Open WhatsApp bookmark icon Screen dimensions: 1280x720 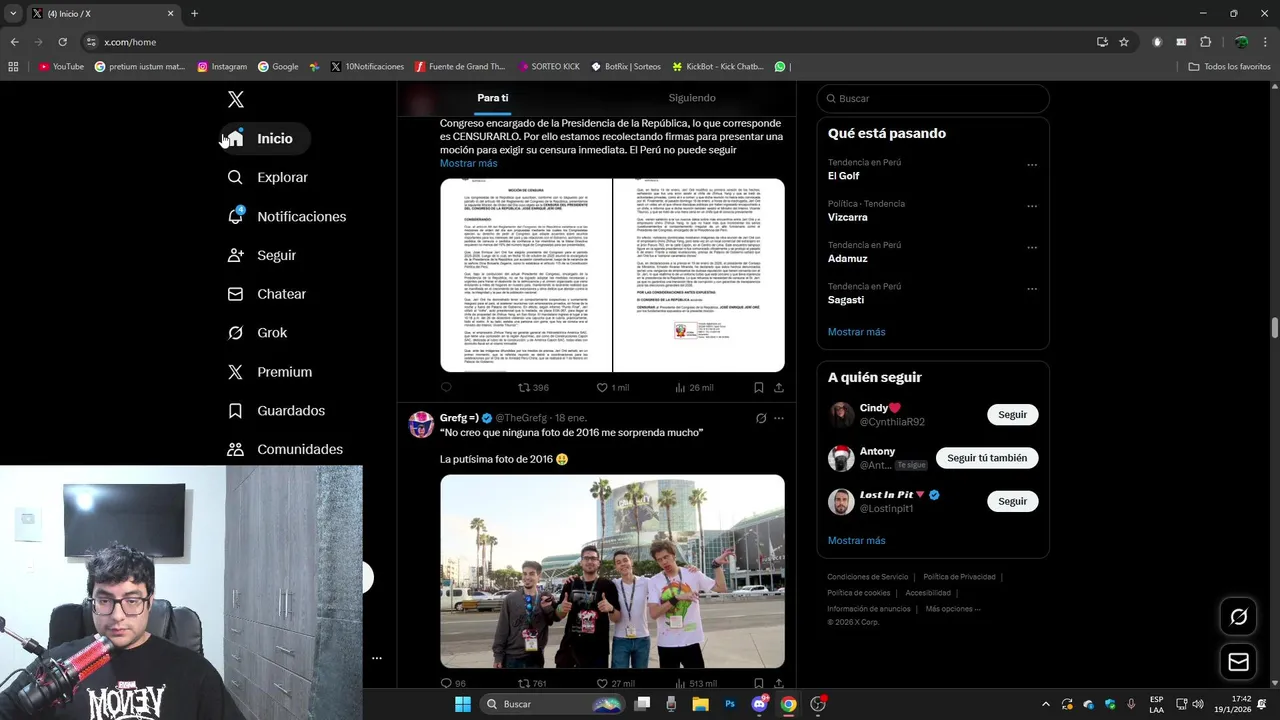point(780,67)
